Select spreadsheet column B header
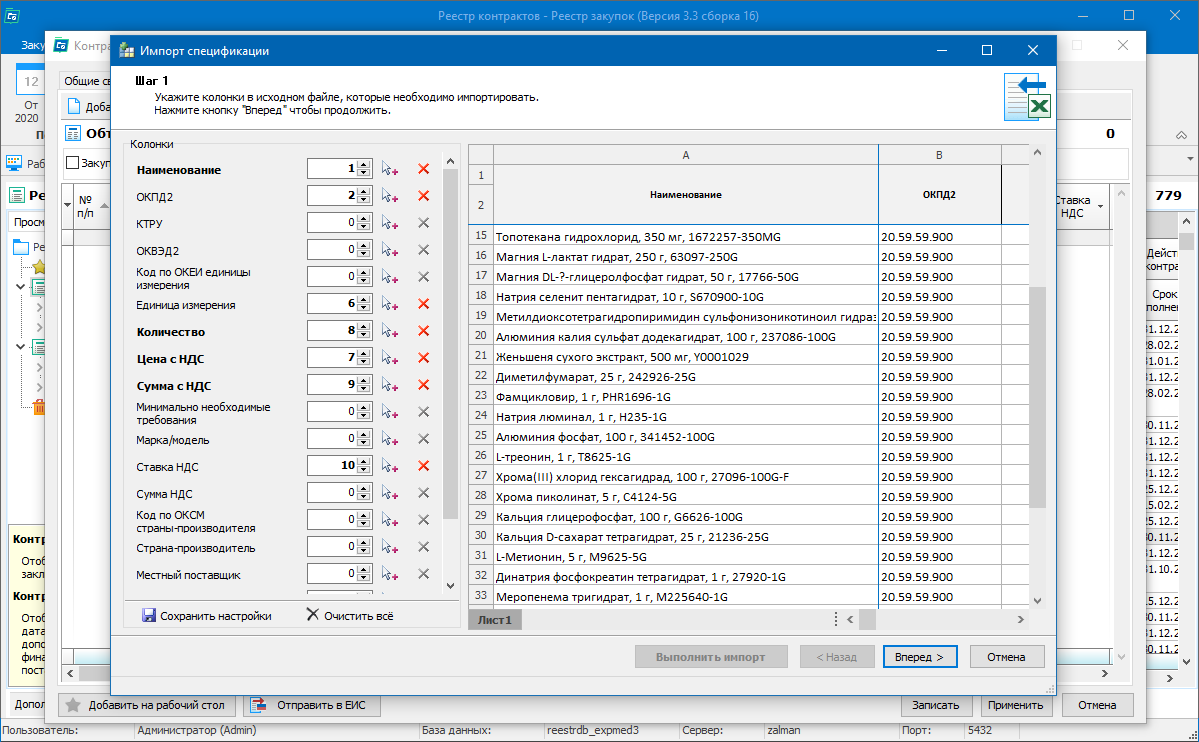Viewport: 1199px width, 742px height. 939,155
